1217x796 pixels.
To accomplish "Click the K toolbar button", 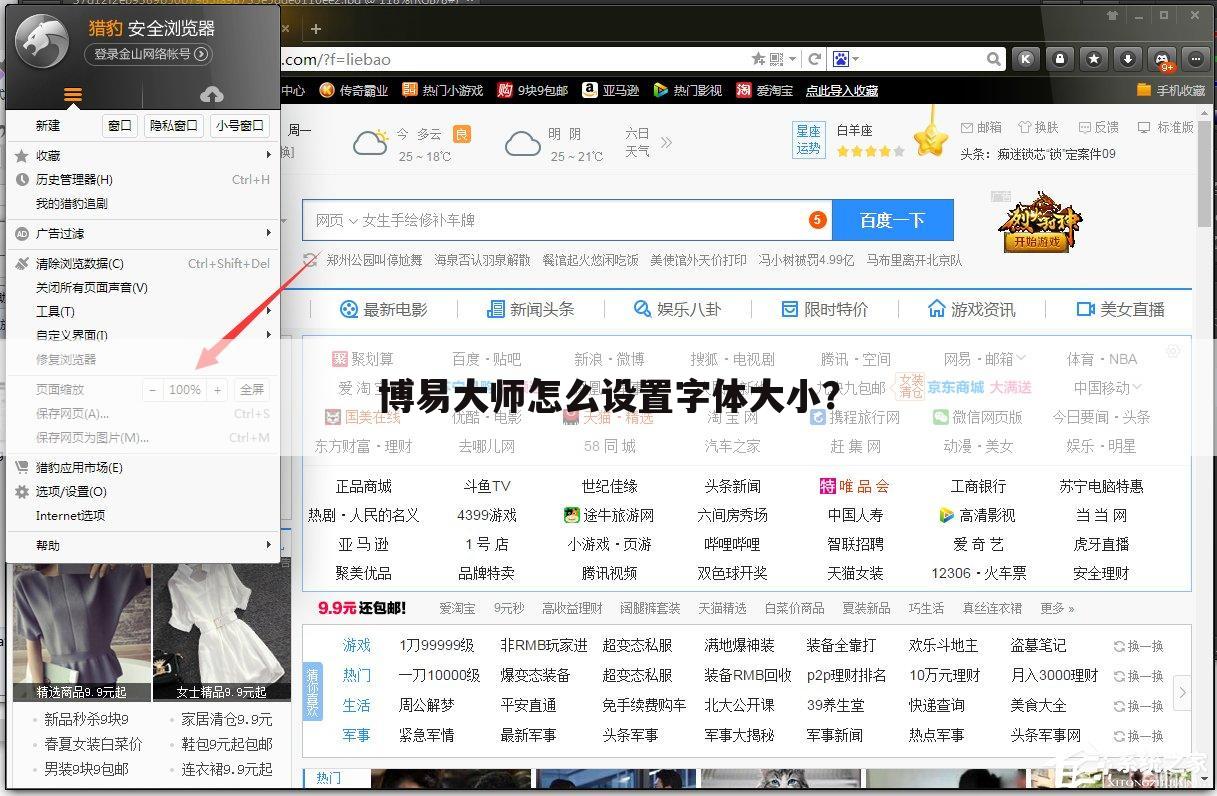I will [x=1025, y=59].
